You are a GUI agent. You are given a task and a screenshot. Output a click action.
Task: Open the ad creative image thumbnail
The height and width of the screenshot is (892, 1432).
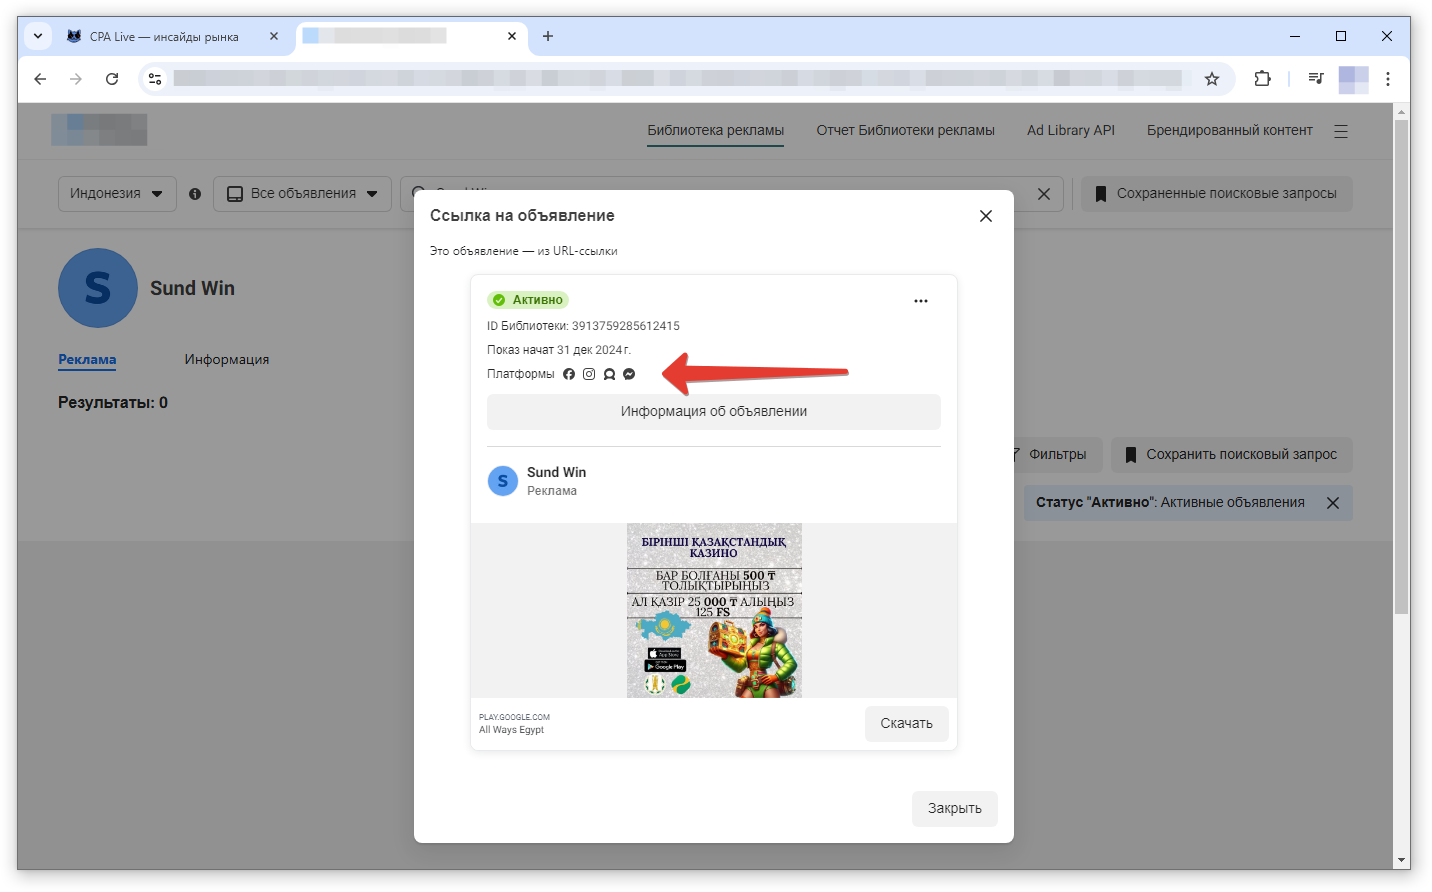[x=714, y=610]
